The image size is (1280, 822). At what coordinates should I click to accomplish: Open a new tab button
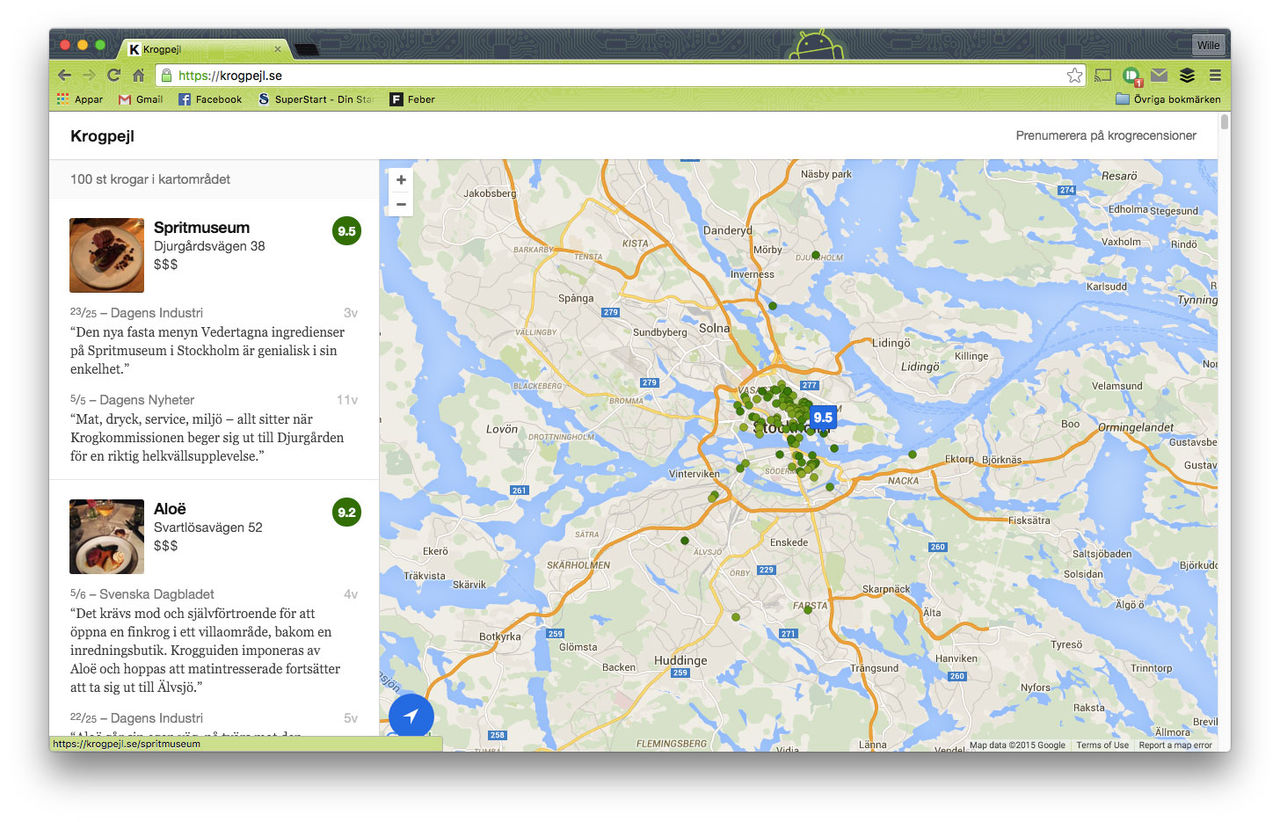pos(308,49)
